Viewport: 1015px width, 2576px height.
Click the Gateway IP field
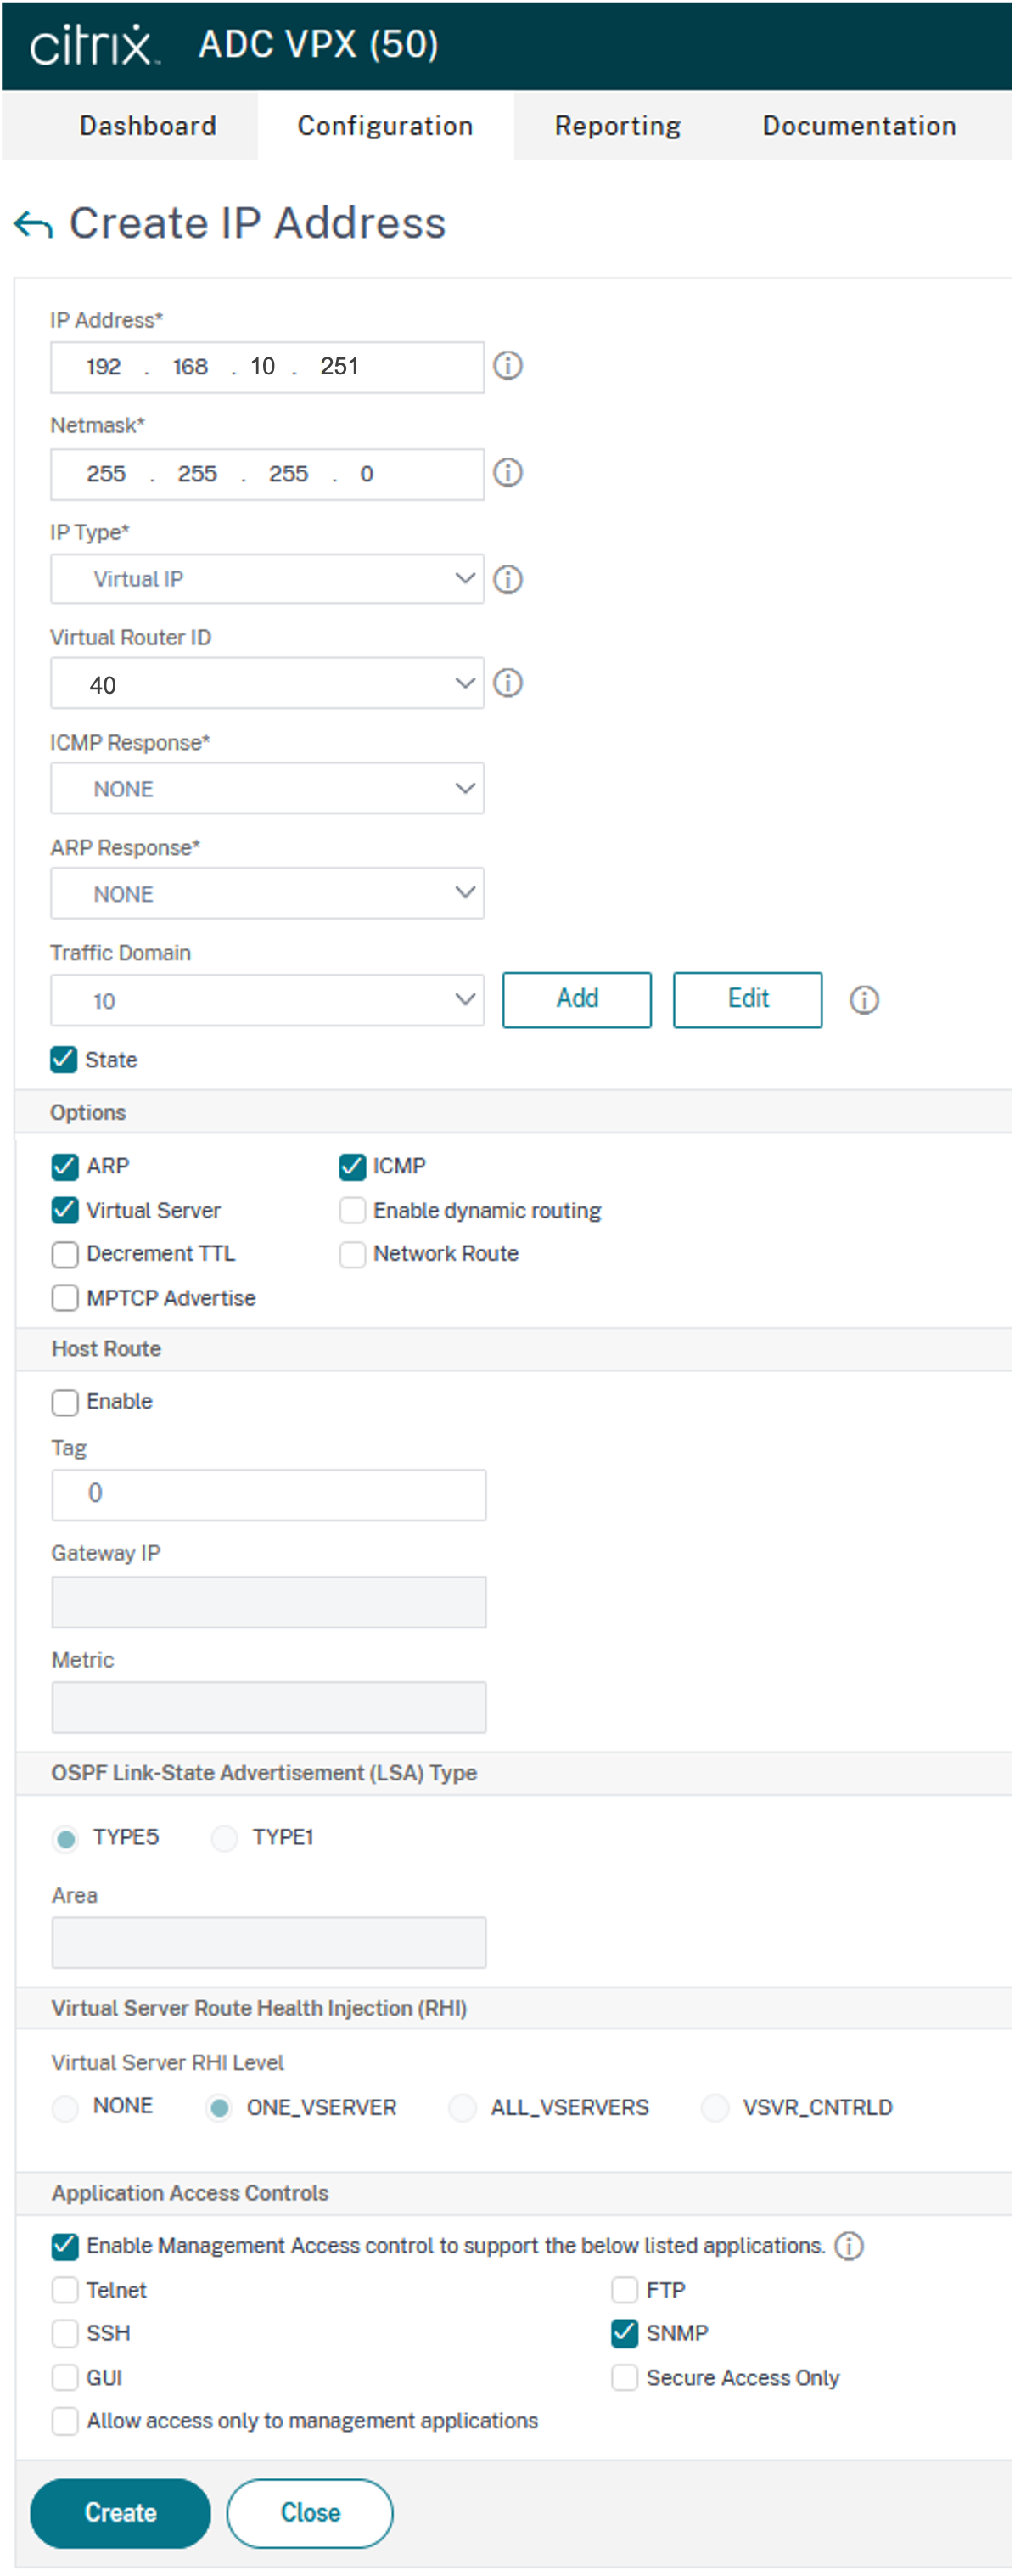pos(269,1602)
